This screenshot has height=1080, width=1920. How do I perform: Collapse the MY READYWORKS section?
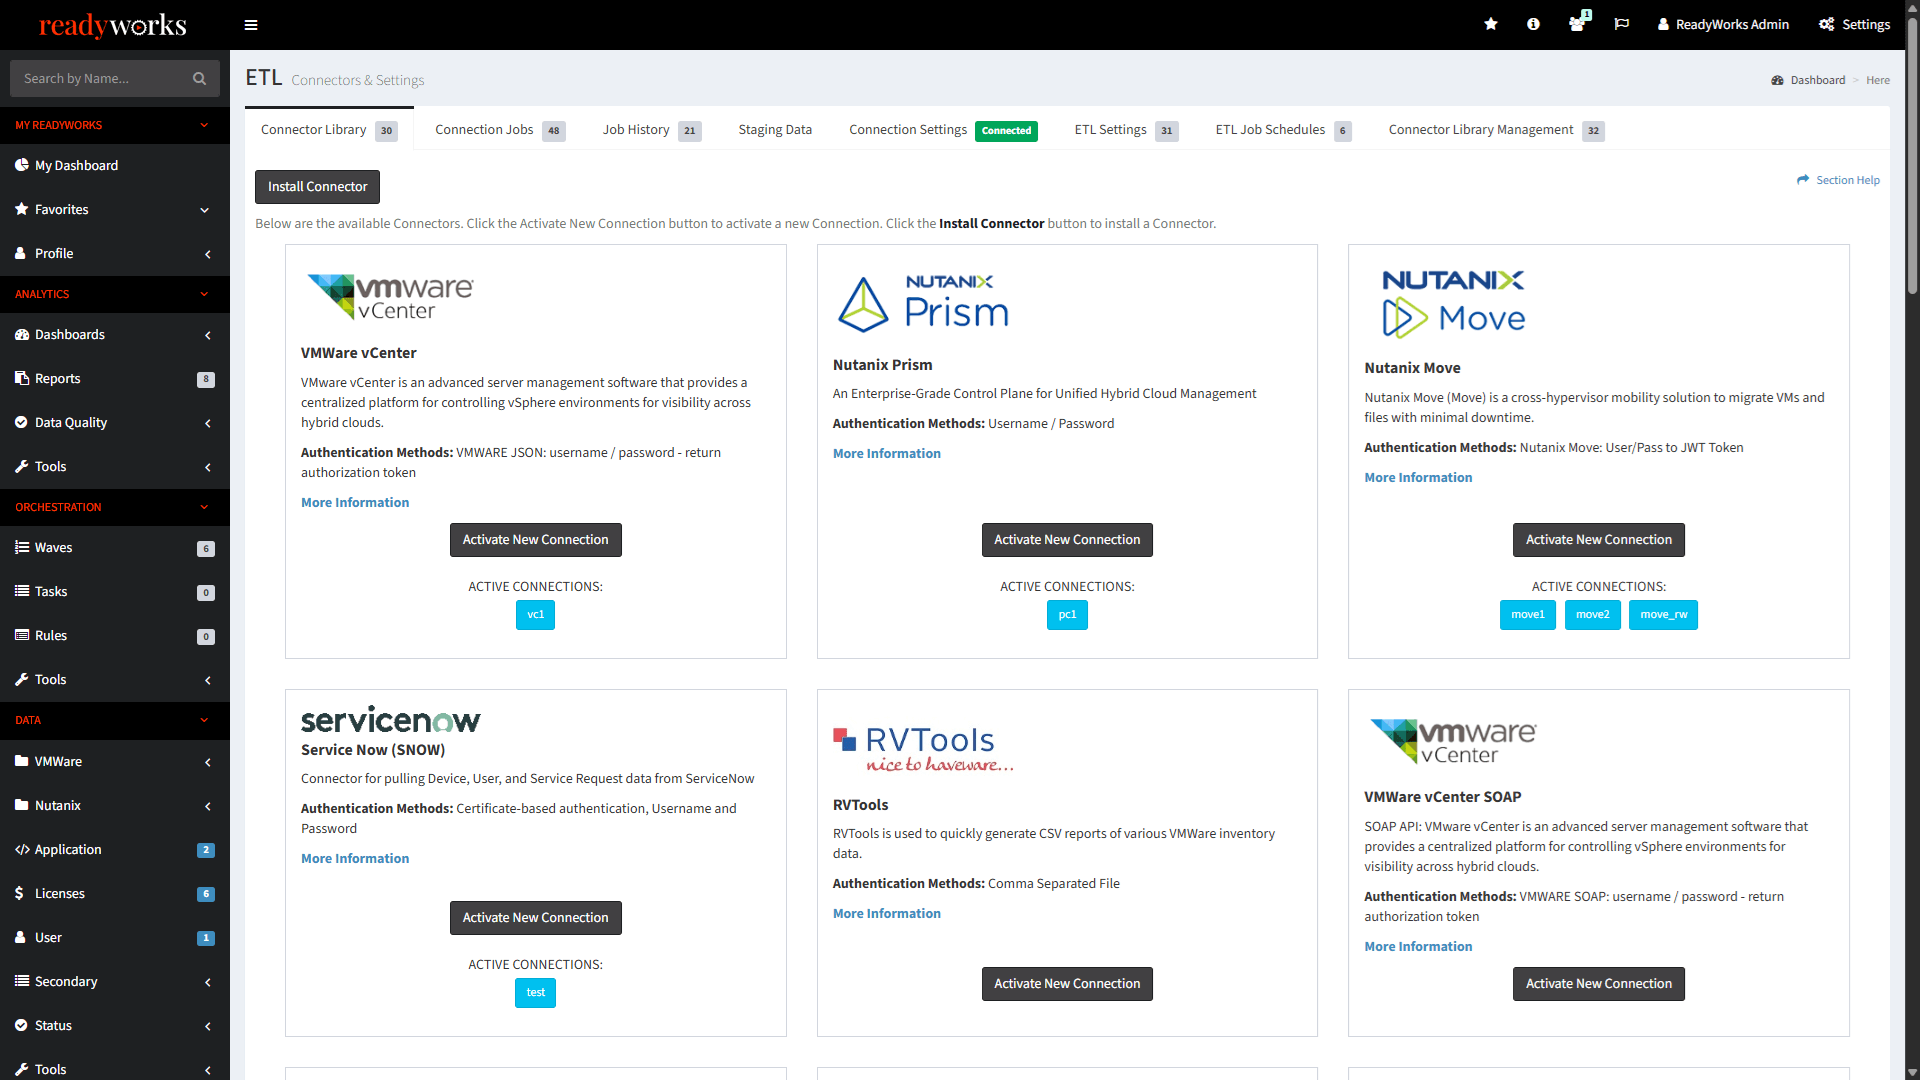pos(115,125)
